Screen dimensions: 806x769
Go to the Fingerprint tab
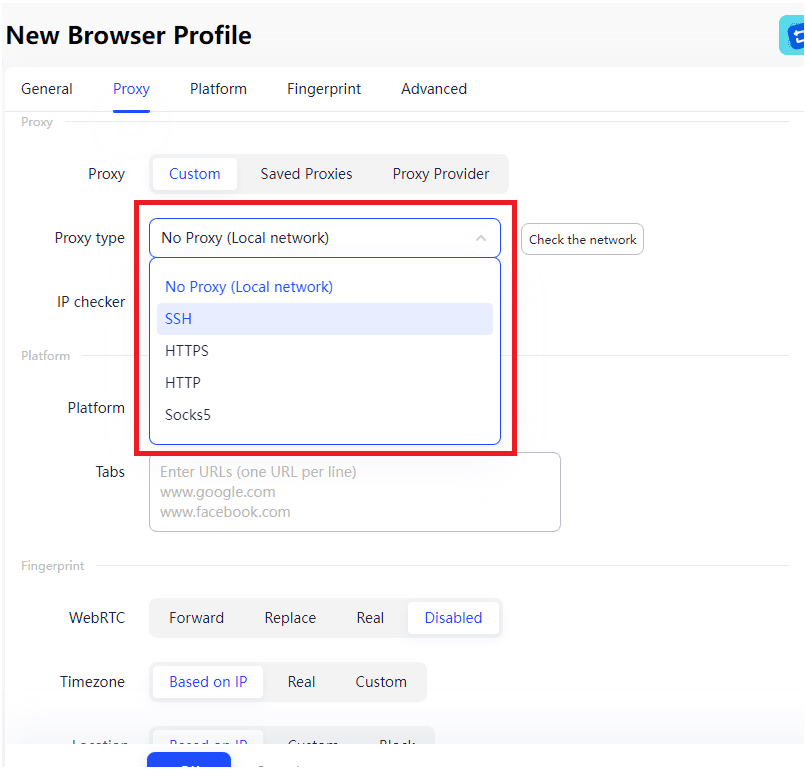324,89
